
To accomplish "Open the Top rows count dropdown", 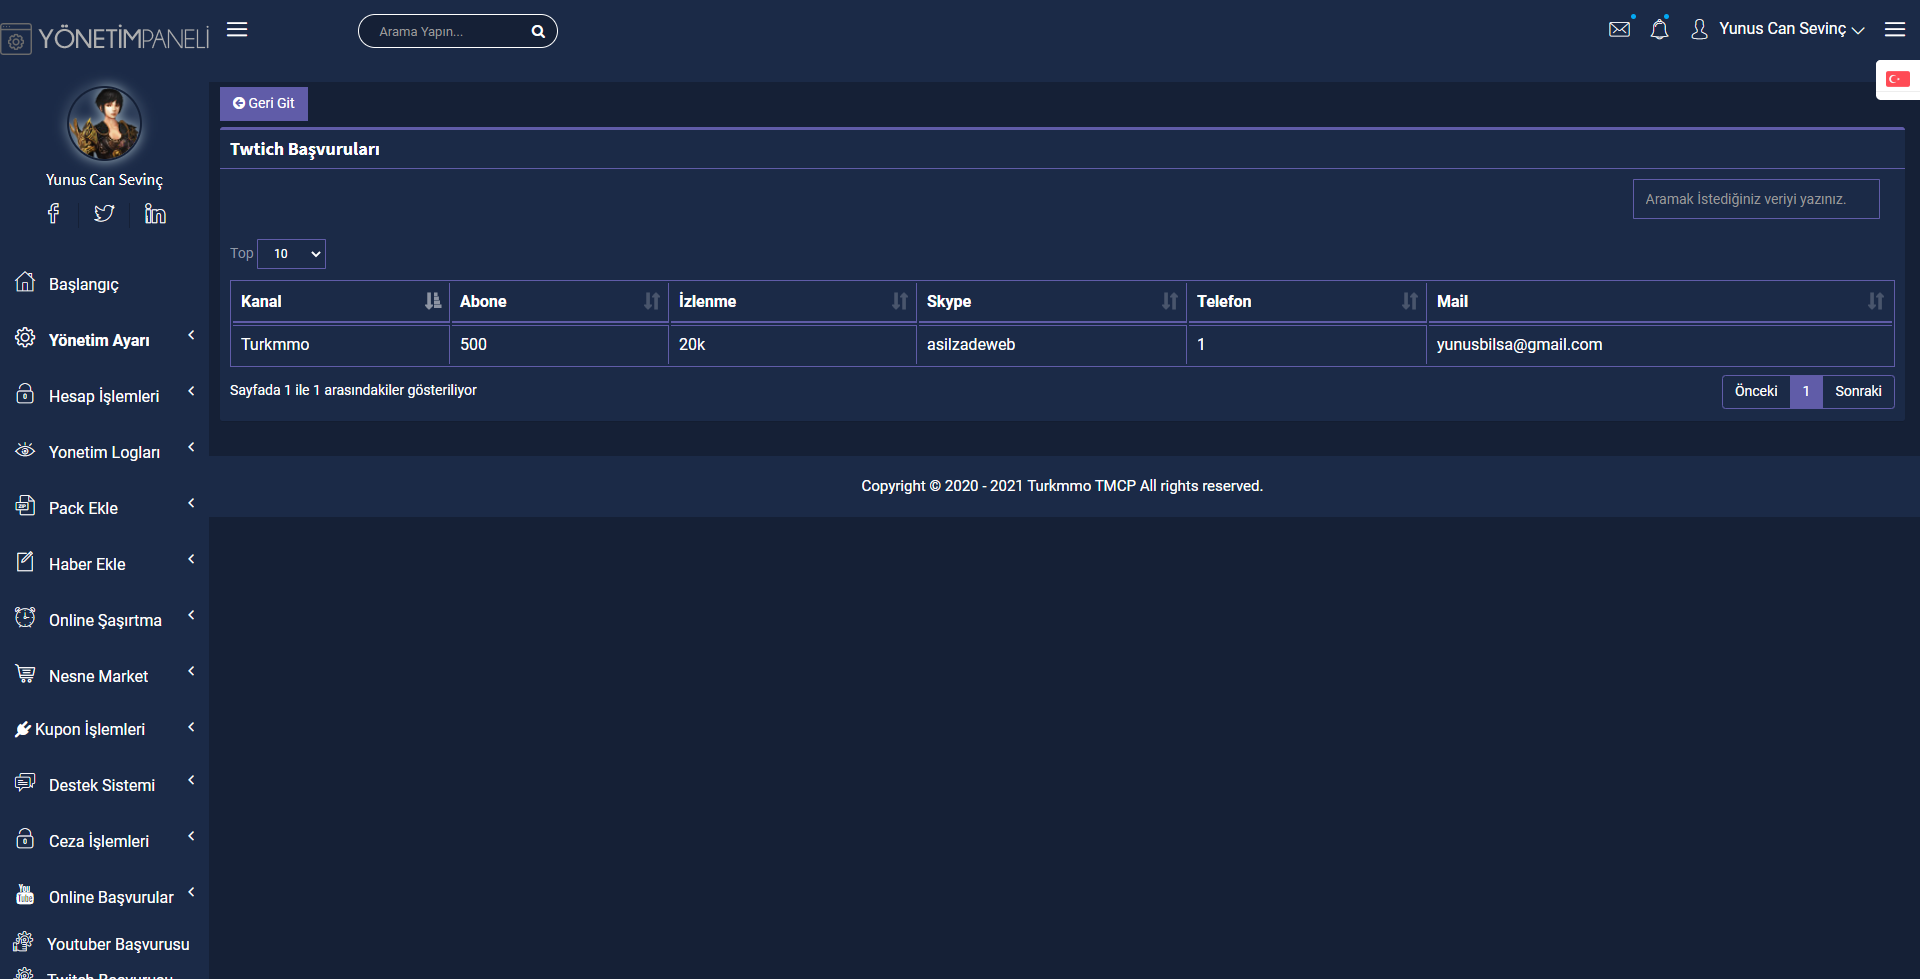I will (291, 254).
